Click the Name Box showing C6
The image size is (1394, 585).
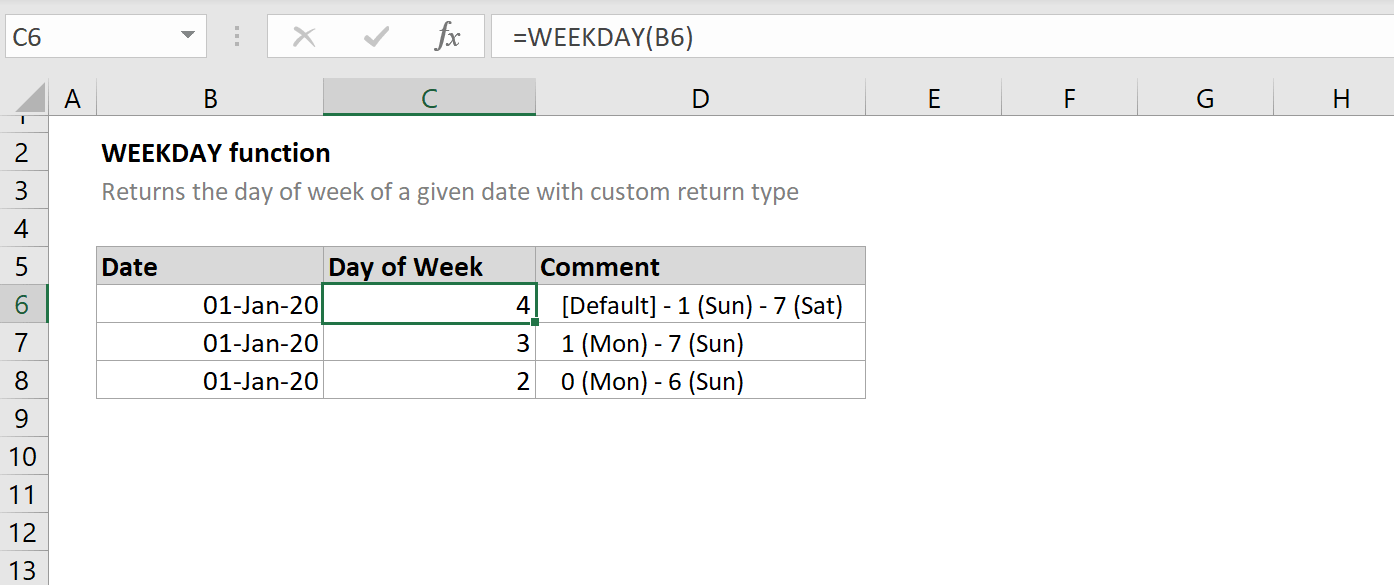click(90, 38)
